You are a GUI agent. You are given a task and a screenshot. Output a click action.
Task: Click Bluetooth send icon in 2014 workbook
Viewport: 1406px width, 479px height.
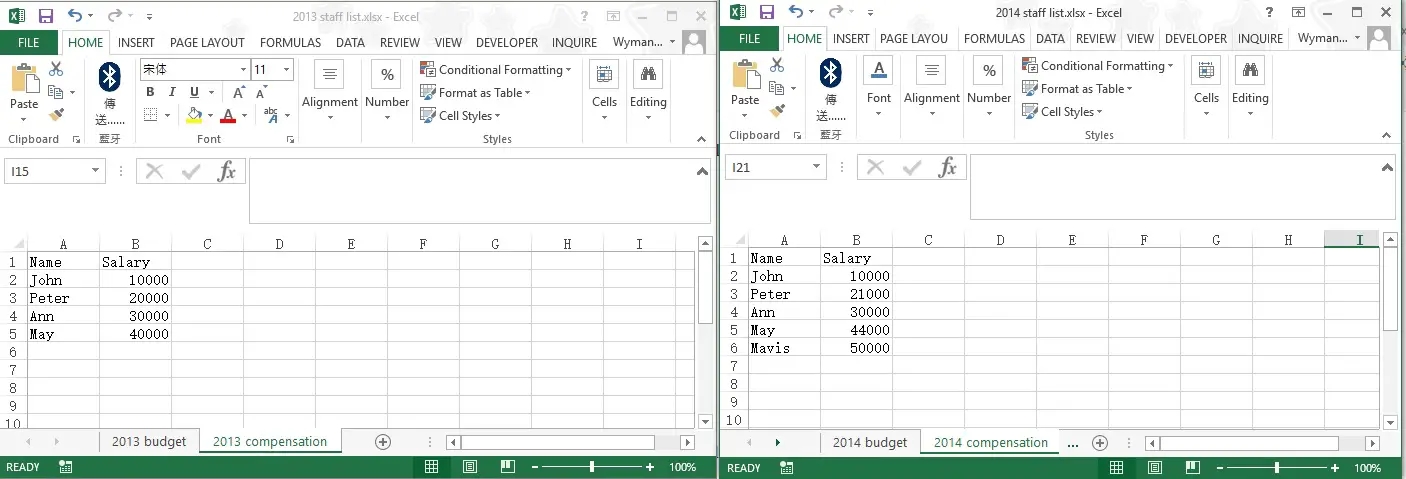[830, 73]
